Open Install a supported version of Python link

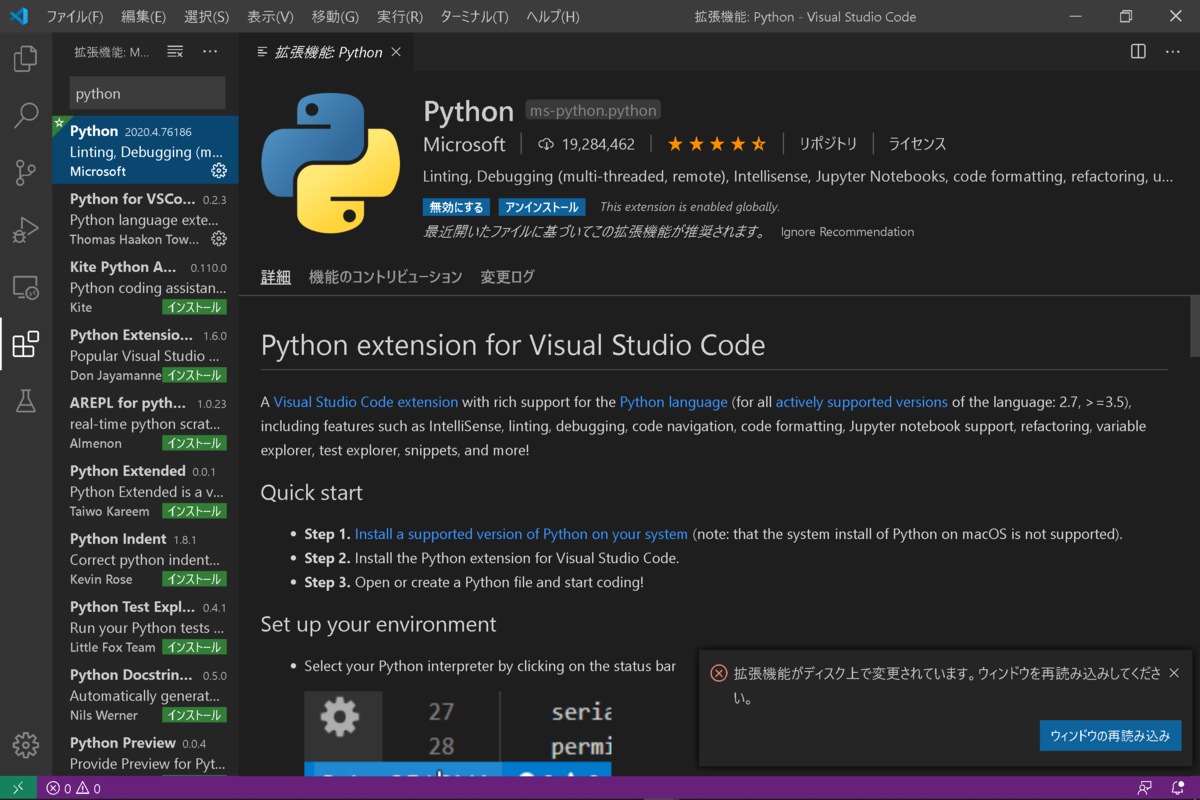pyautogui.click(x=521, y=534)
